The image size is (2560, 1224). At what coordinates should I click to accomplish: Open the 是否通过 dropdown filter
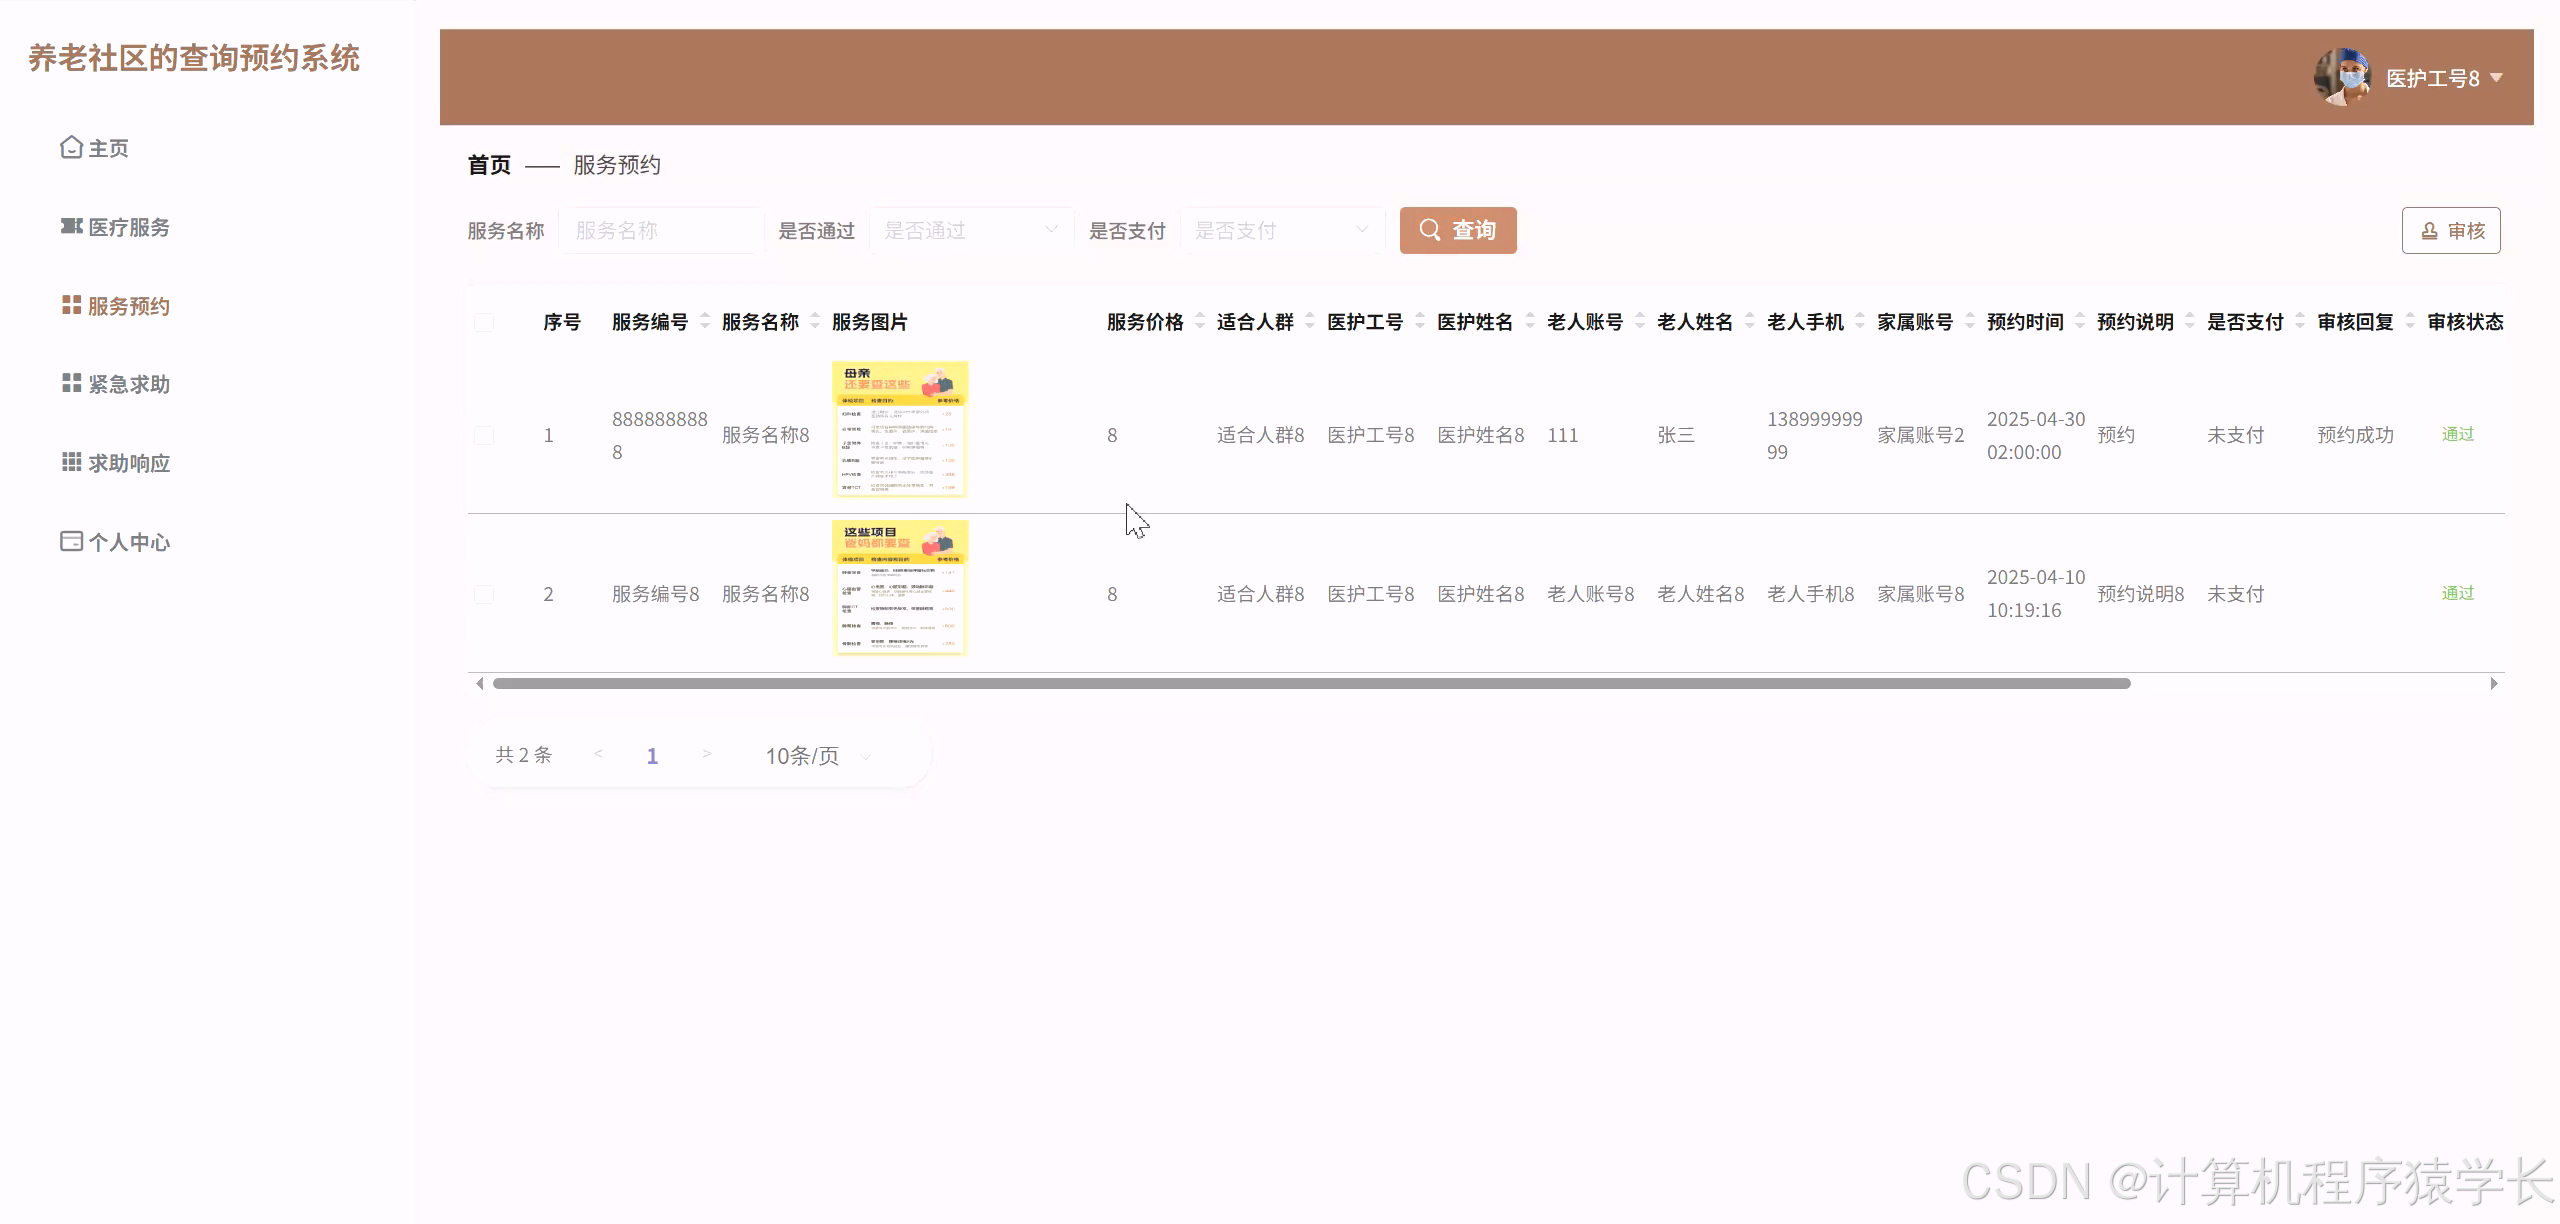(970, 231)
